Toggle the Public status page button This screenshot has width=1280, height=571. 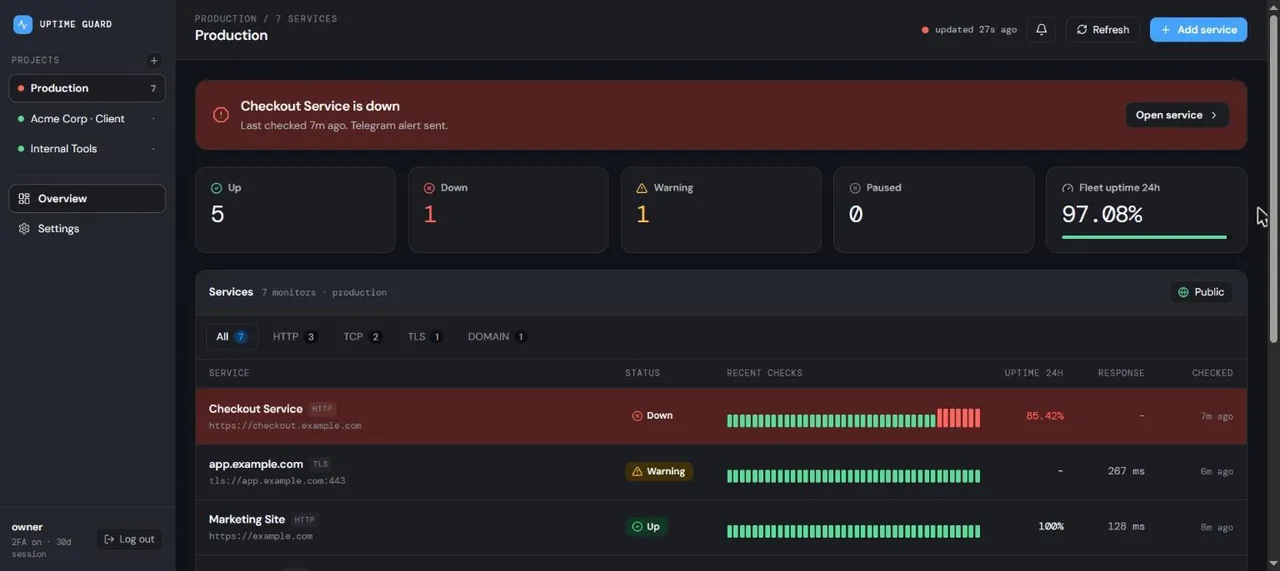pyautogui.click(x=1201, y=292)
